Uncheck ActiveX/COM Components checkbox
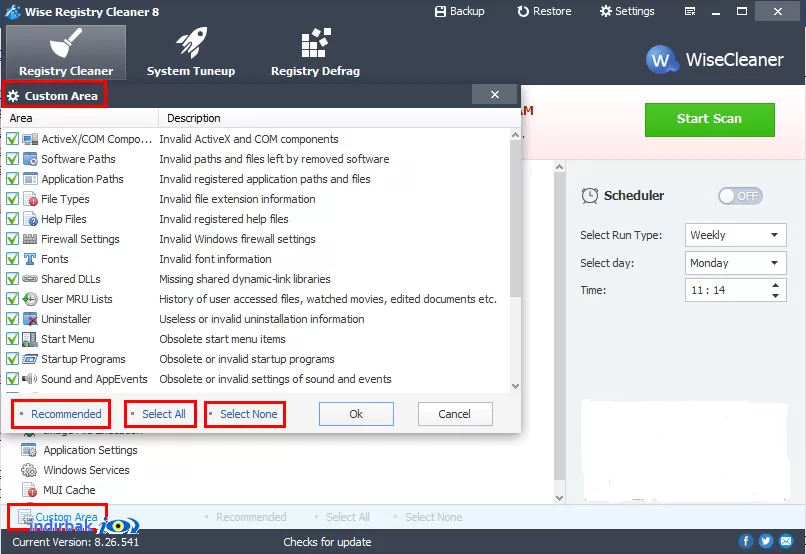The height and width of the screenshot is (554, 806). pyautogui.click(x=12, y=139)
